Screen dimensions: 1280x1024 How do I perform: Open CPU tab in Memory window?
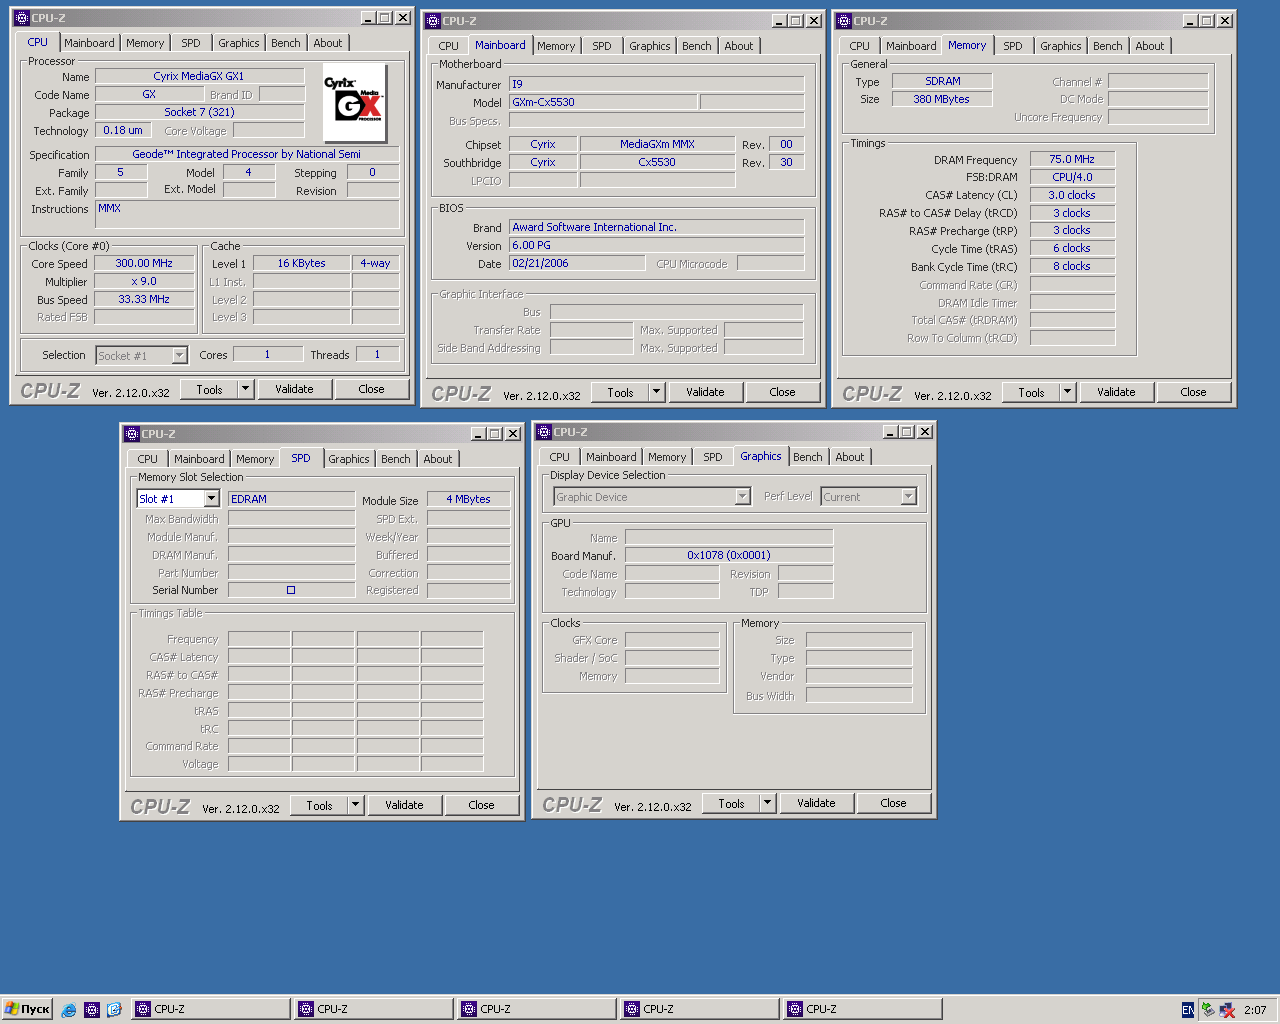(x=860, y=46)
